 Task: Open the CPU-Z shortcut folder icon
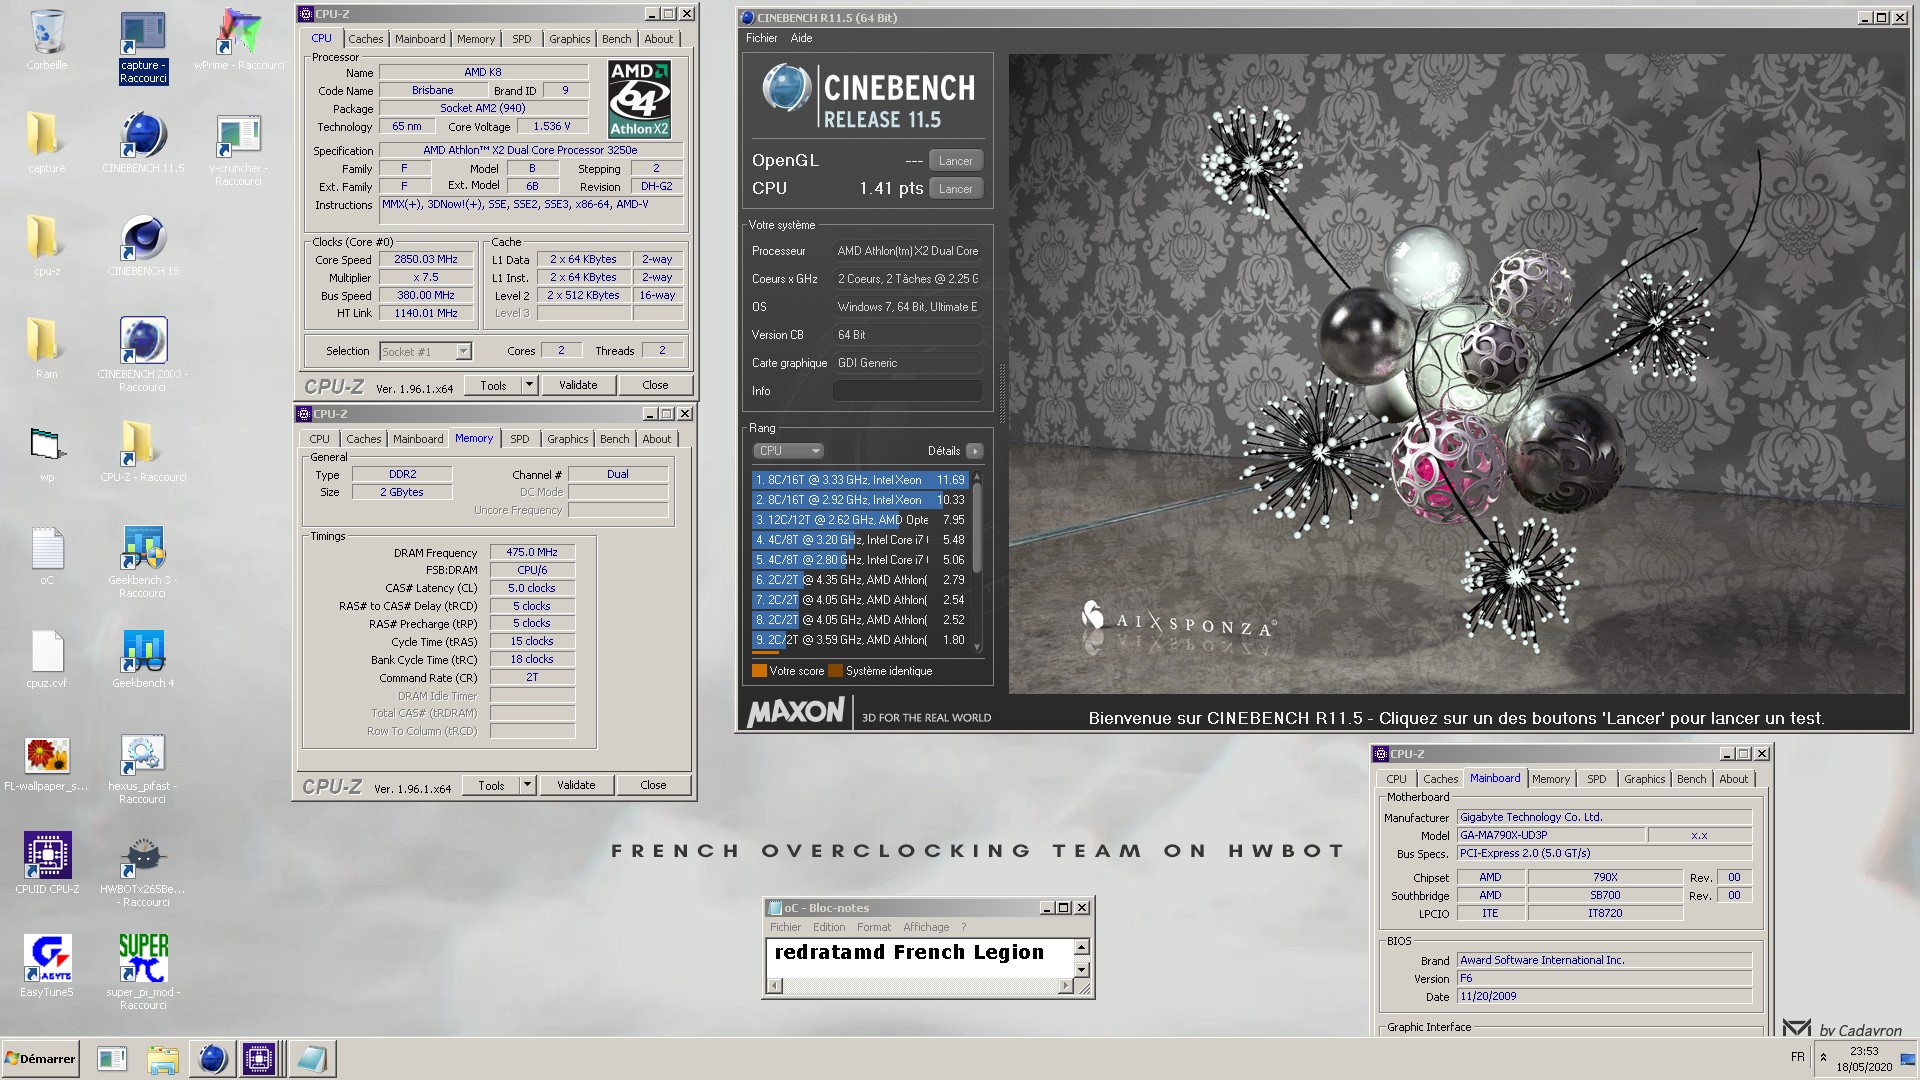click(143, 453)
